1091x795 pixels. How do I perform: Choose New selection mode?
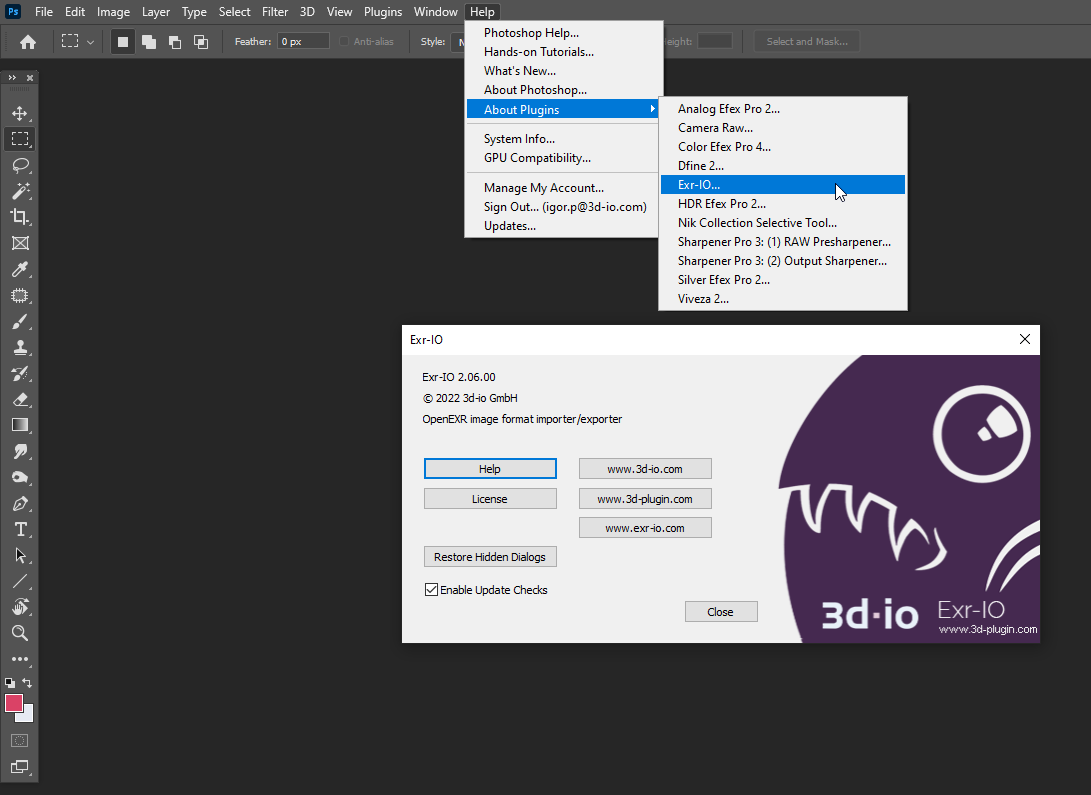(122, 42)
